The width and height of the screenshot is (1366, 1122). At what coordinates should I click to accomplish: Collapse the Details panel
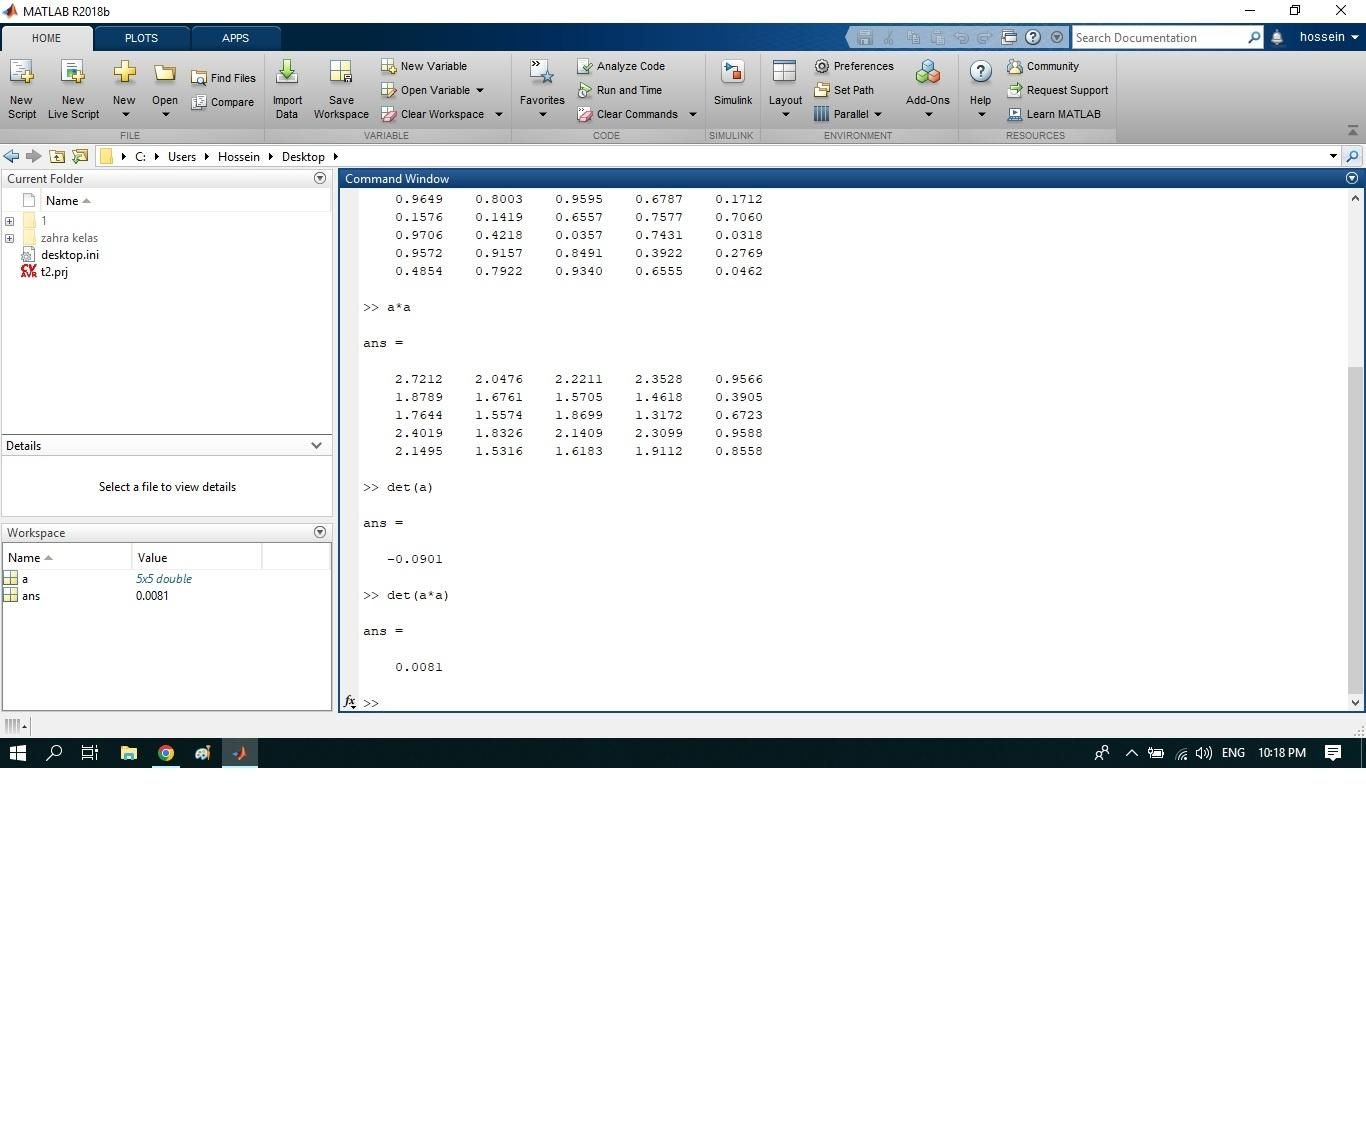(x=316, y=446)
